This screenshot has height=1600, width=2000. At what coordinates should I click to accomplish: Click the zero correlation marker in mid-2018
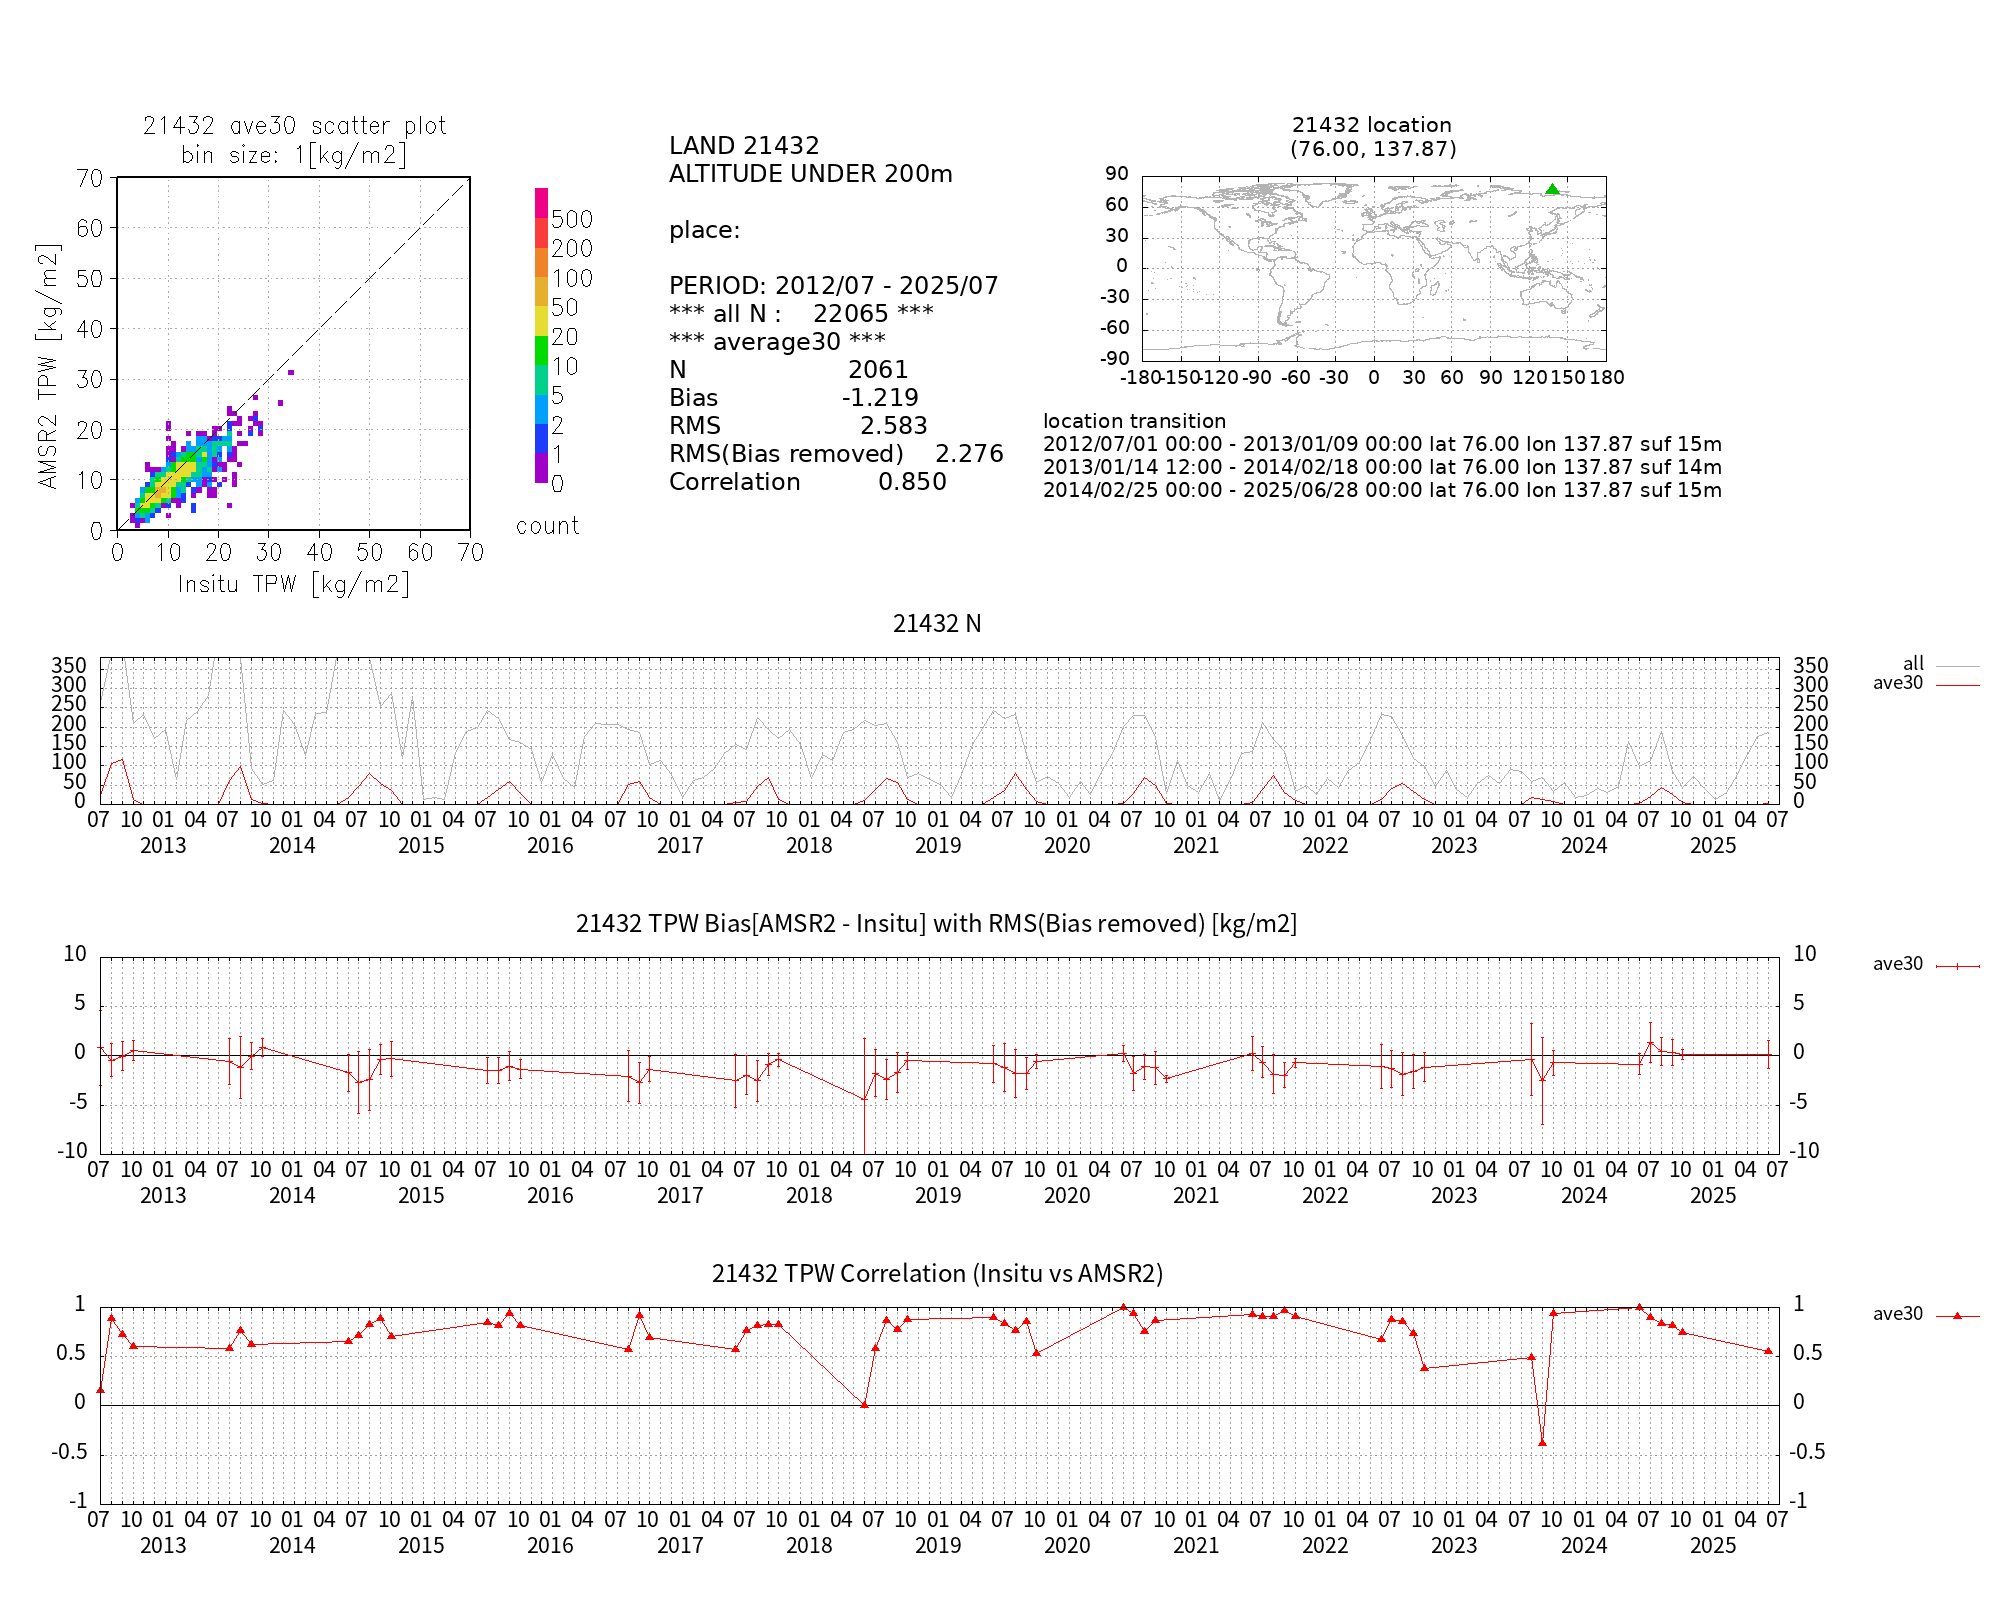865,1404
